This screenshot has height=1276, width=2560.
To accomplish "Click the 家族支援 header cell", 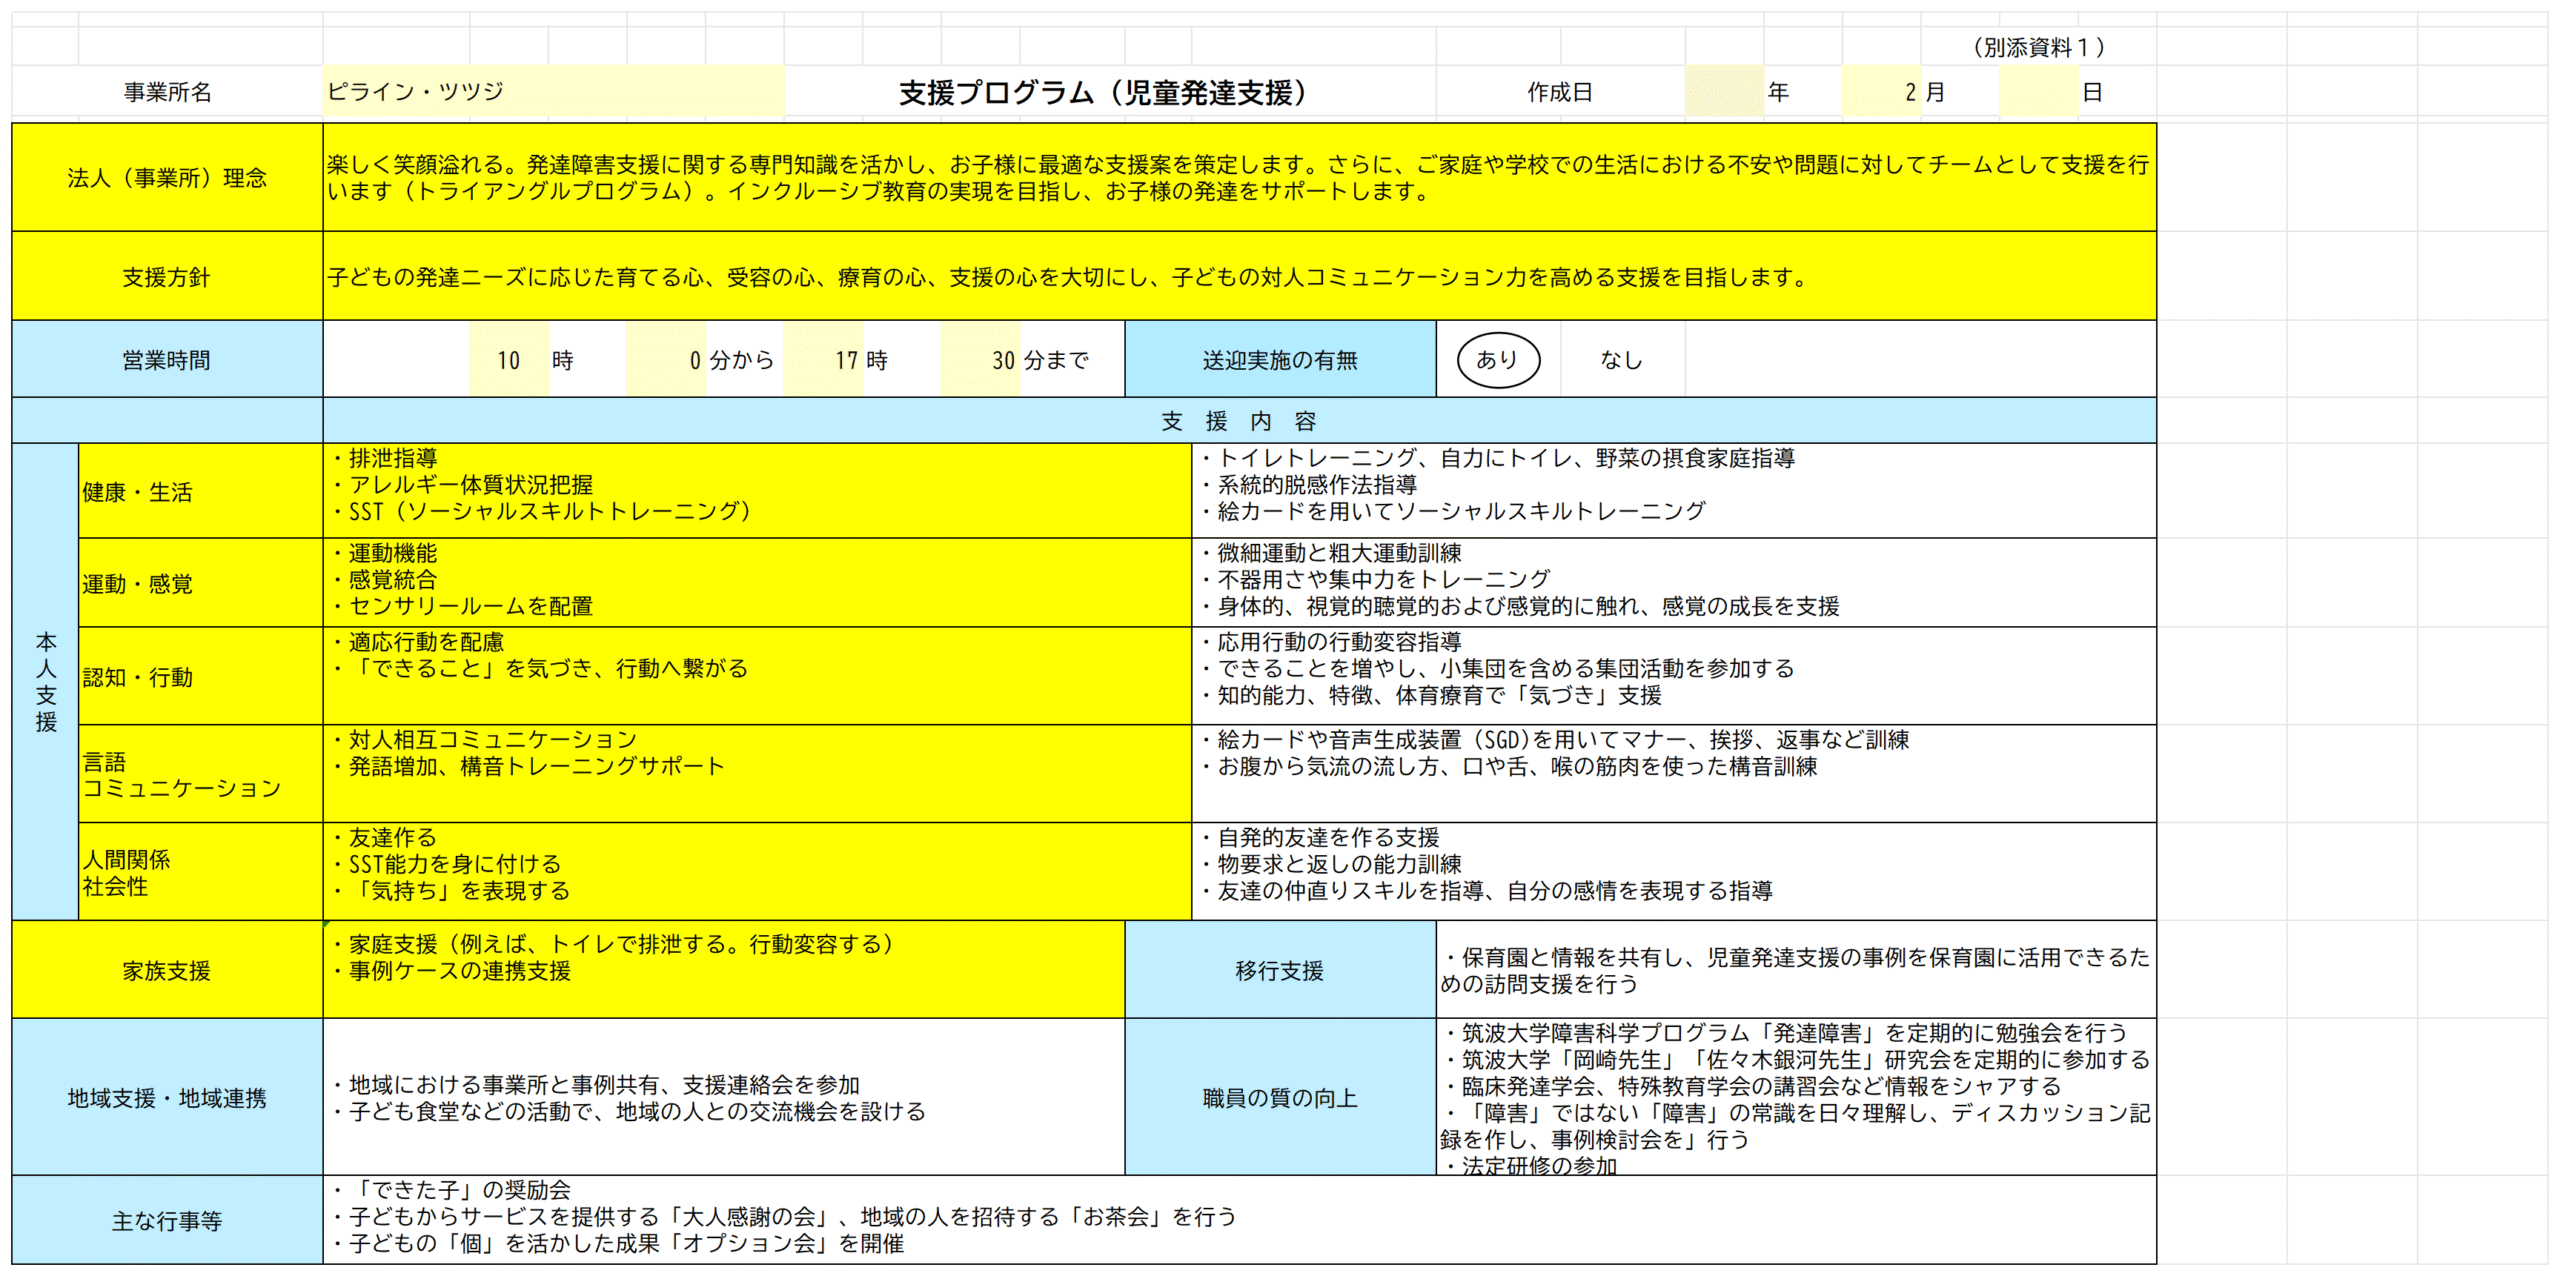I will click(167, 970).
